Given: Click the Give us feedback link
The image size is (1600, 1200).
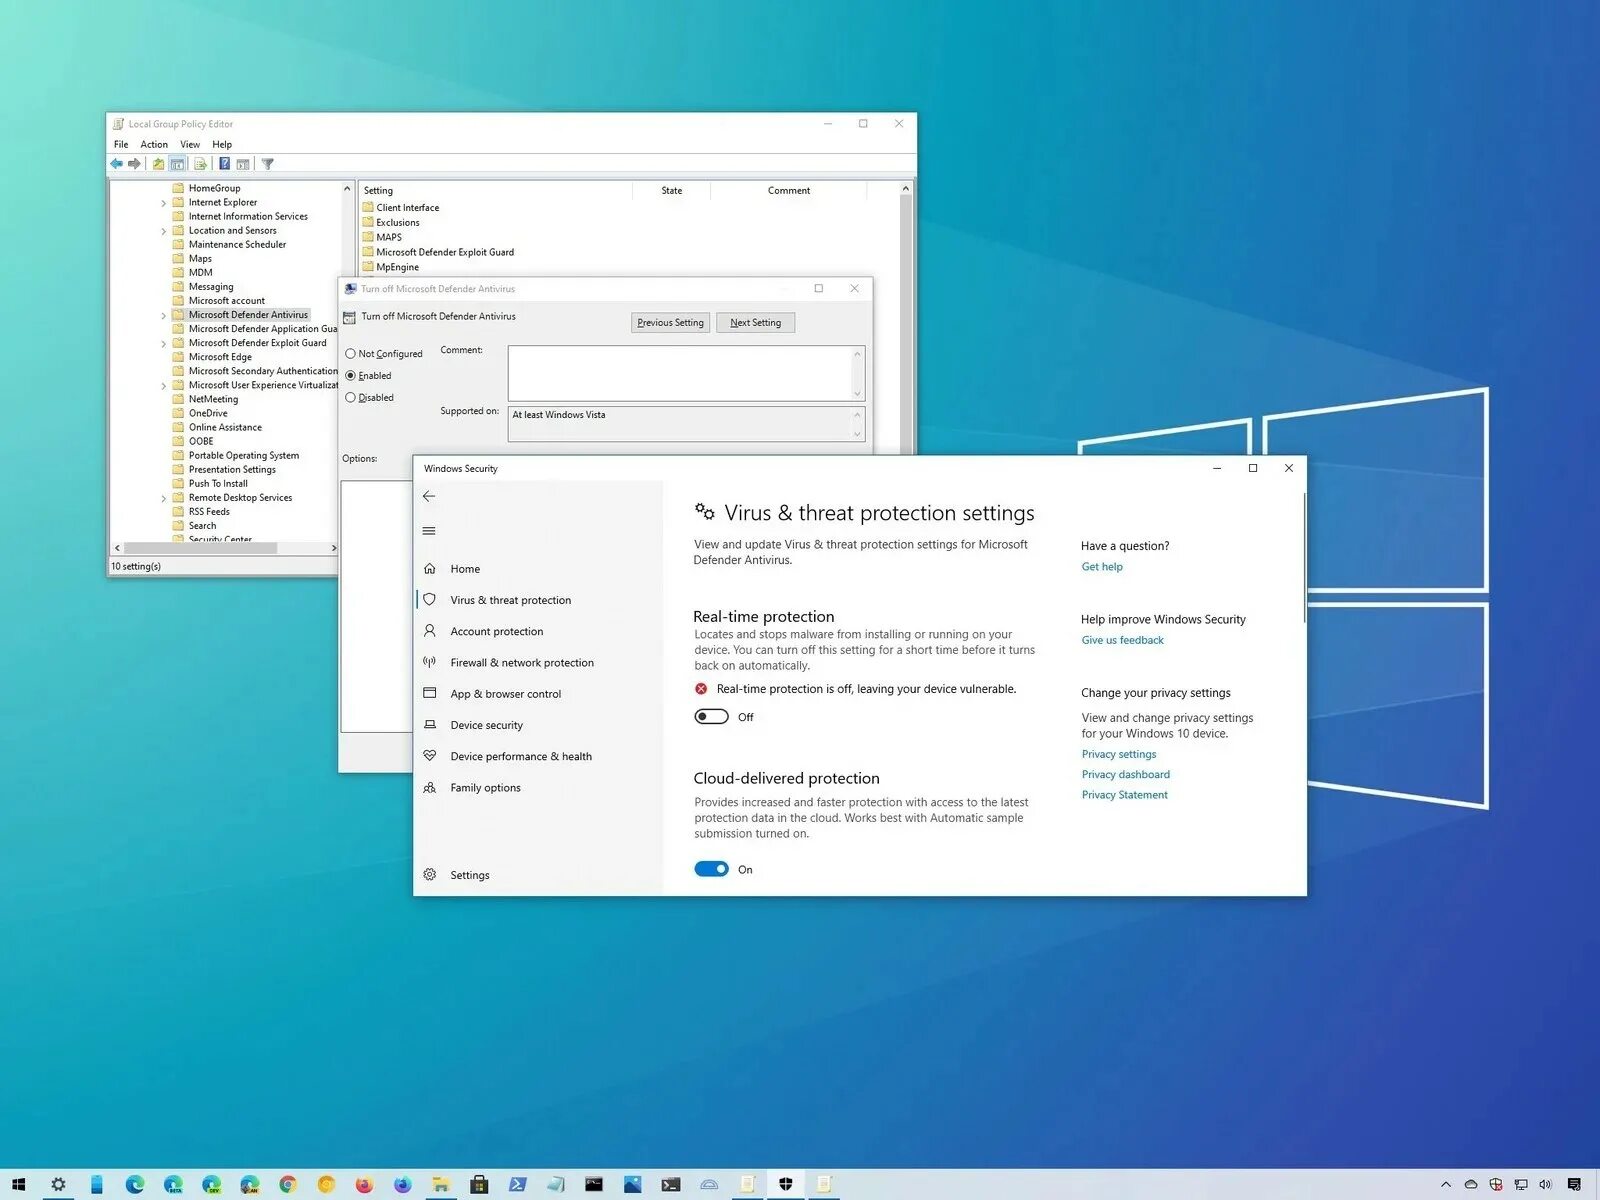Looking at the screenshot, I should pyautogui.click(x=1123, y=640).
